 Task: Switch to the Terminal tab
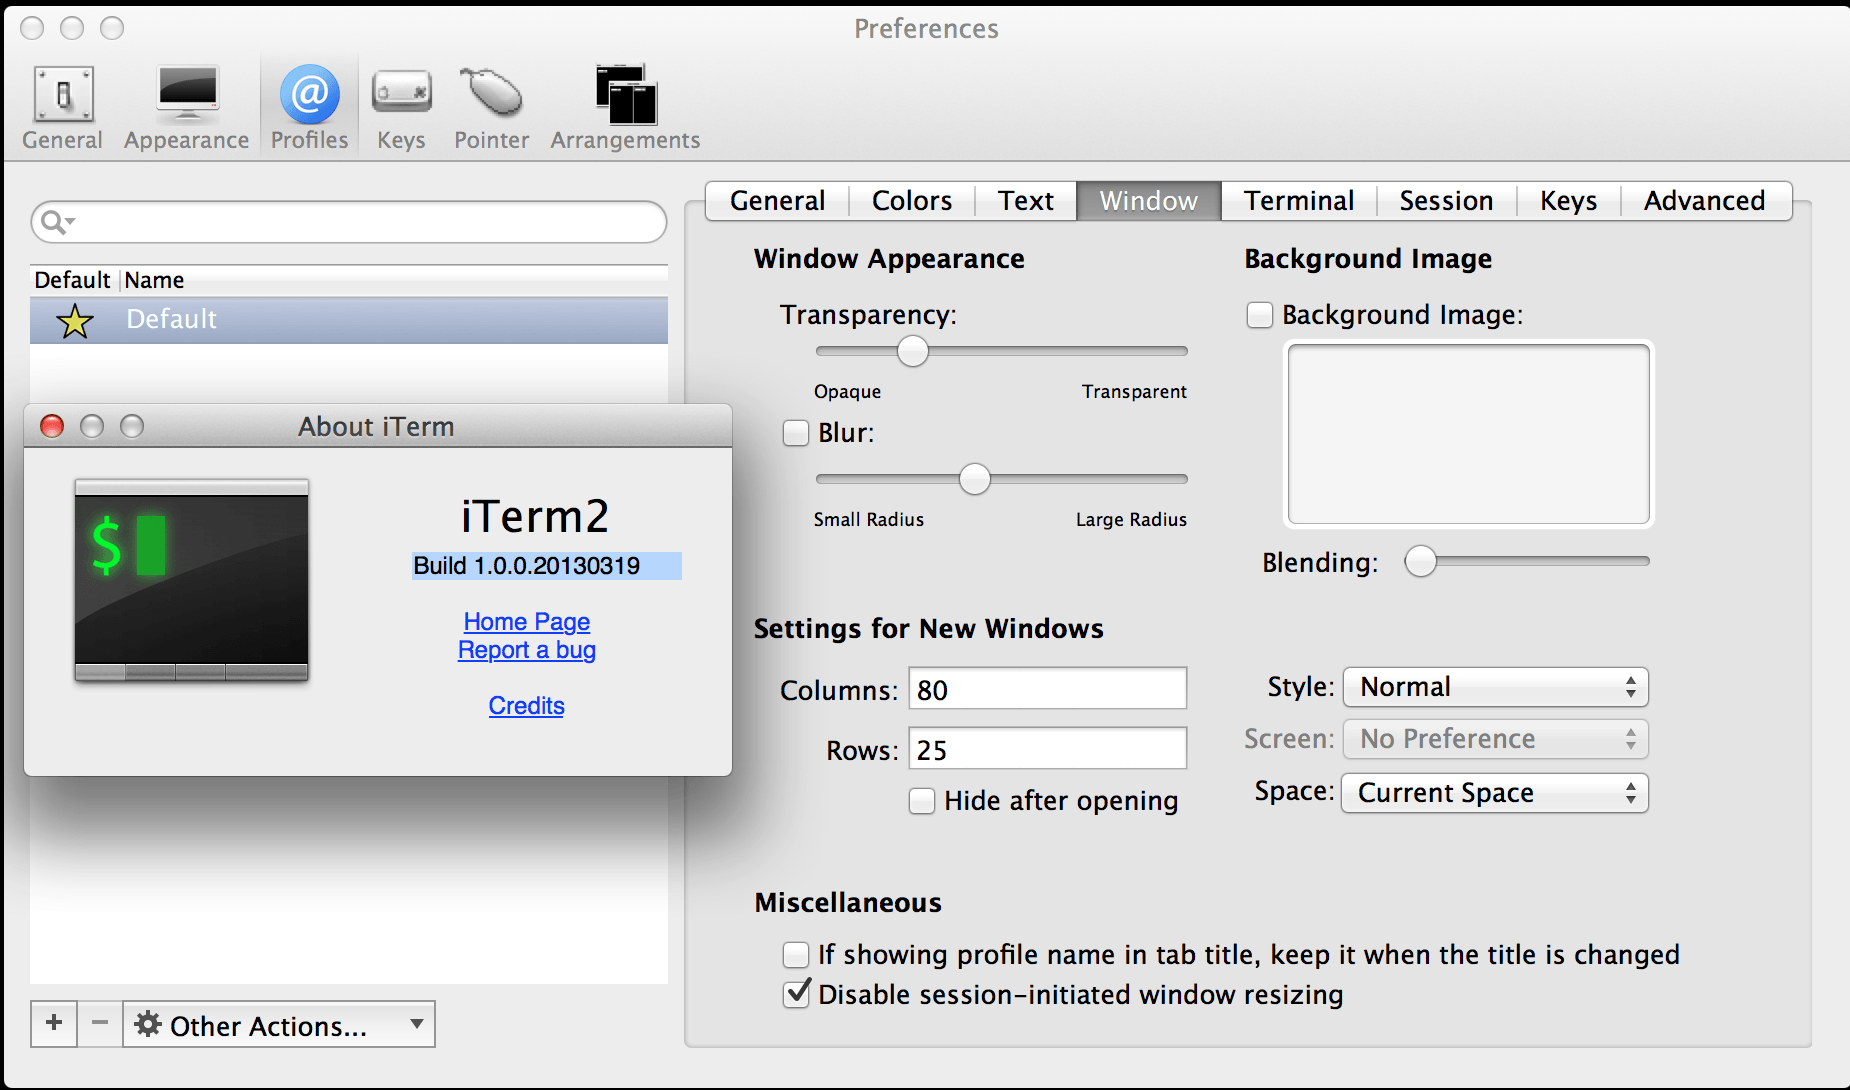pyautogui.click(x=1299, y=201)
